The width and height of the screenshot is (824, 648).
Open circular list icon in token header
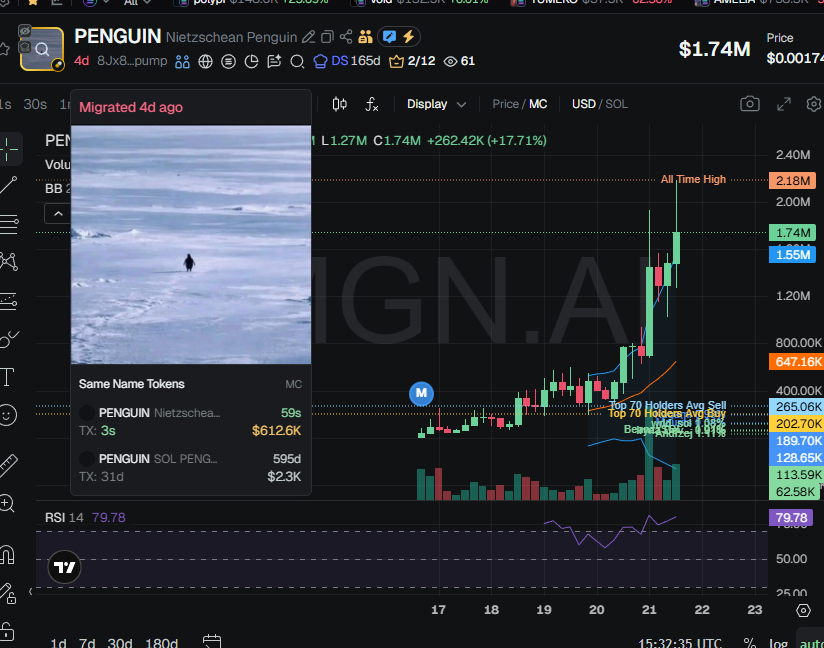click(x=229, y=61)
